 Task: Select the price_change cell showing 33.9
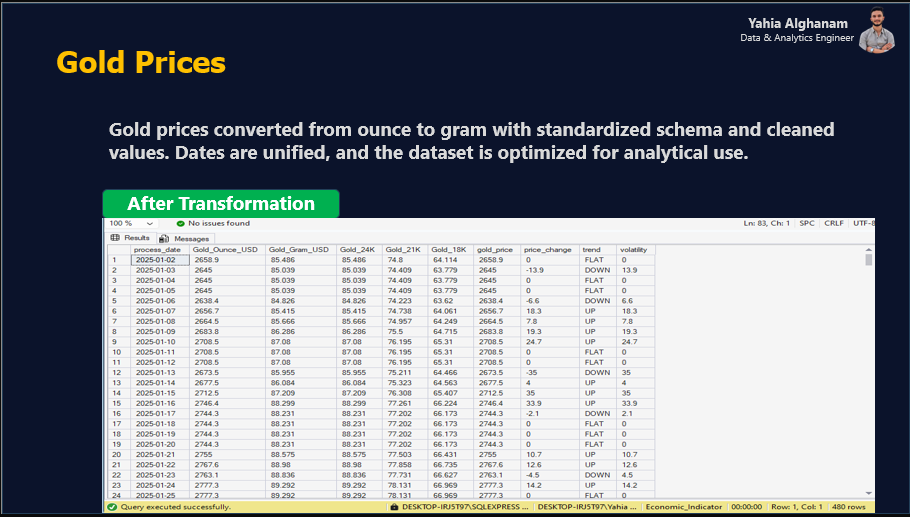550,403
